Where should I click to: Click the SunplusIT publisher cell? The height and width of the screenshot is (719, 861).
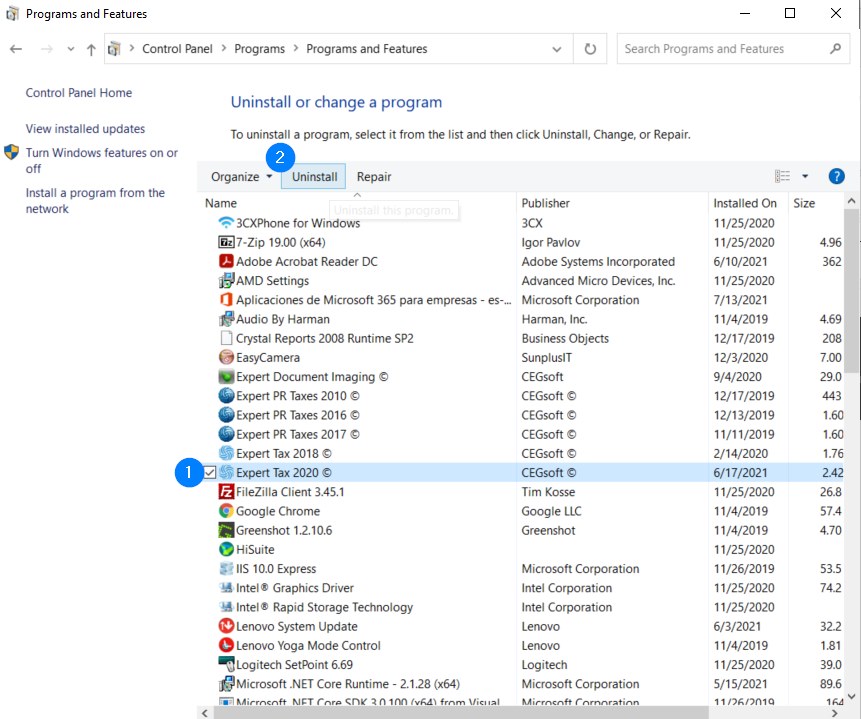pos(546,358)
